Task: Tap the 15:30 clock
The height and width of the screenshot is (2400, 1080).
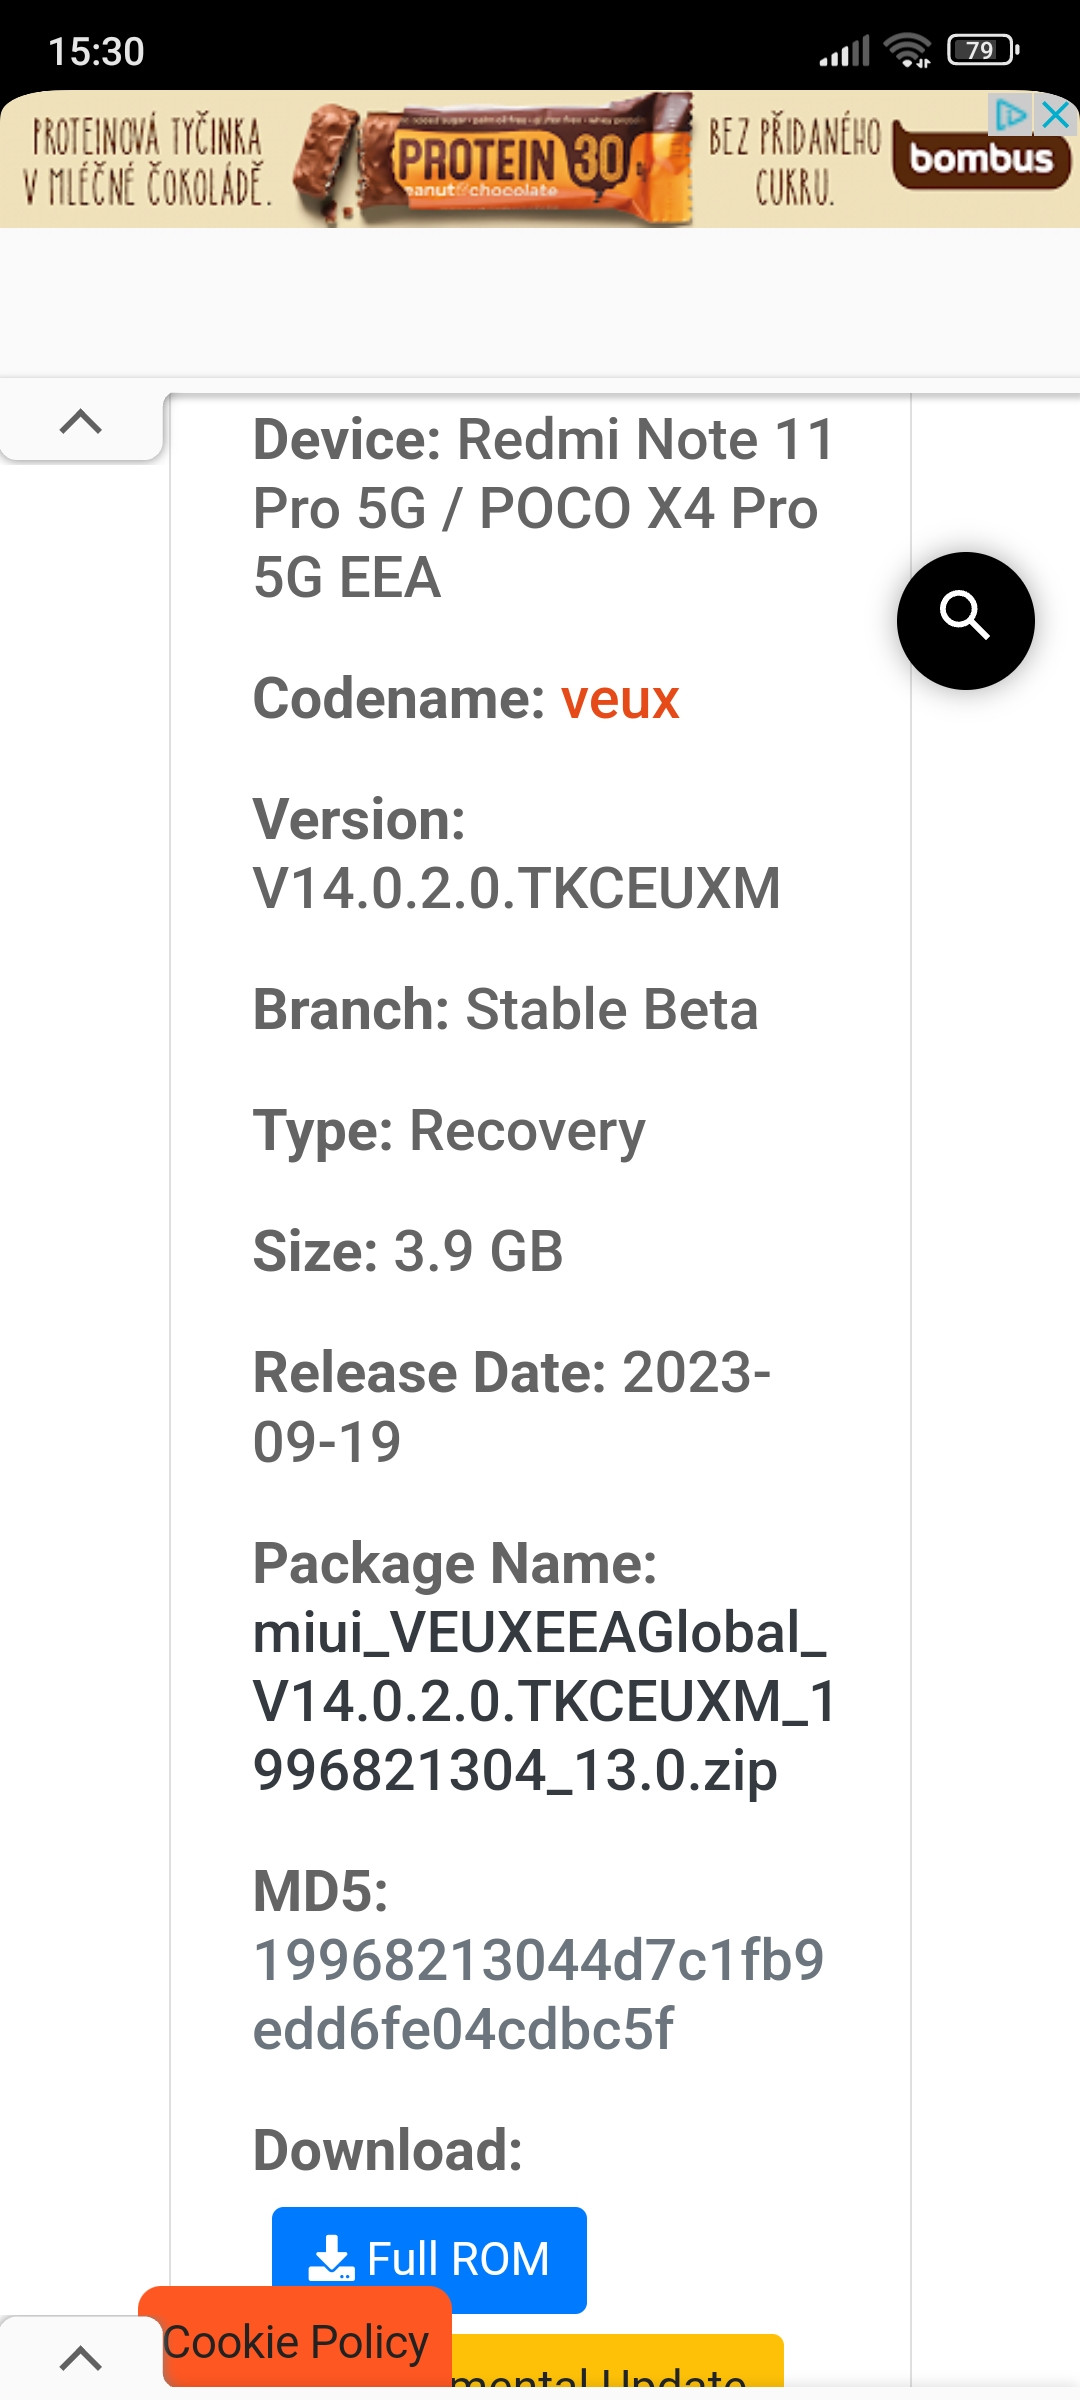Action: [x=97, y=52]
